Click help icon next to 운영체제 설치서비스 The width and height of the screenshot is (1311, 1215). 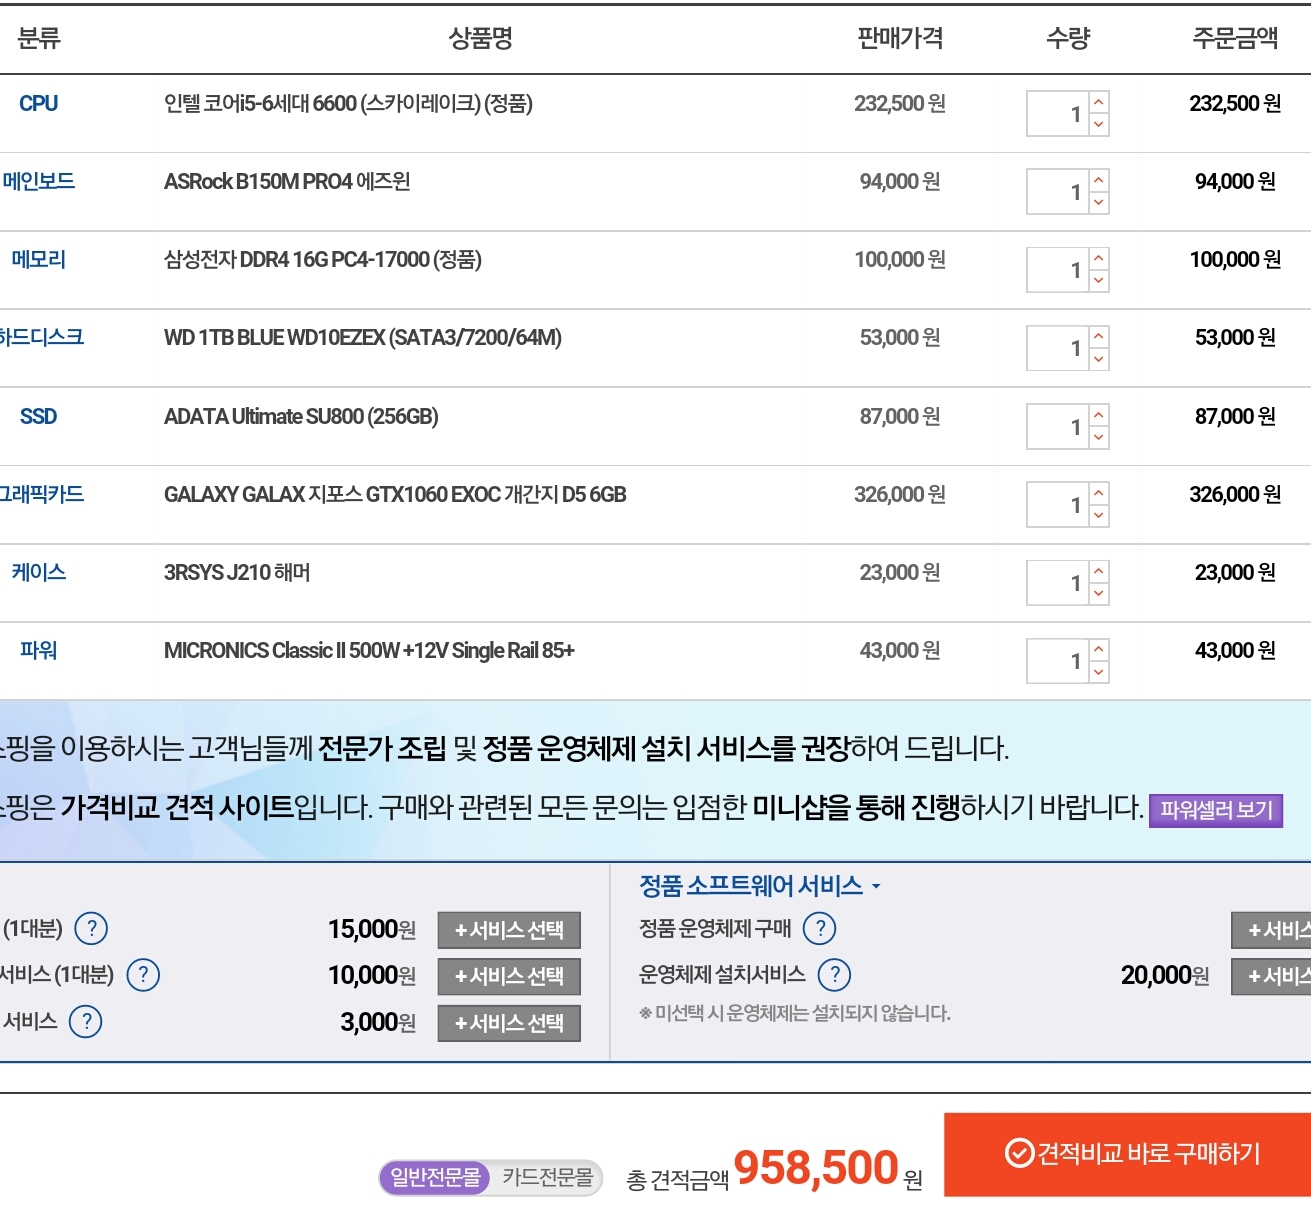(834, 975)
